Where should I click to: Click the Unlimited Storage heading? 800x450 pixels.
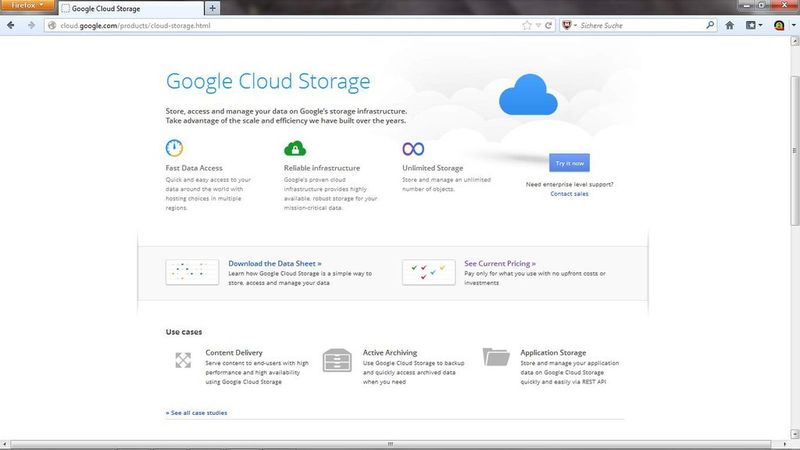433,168
